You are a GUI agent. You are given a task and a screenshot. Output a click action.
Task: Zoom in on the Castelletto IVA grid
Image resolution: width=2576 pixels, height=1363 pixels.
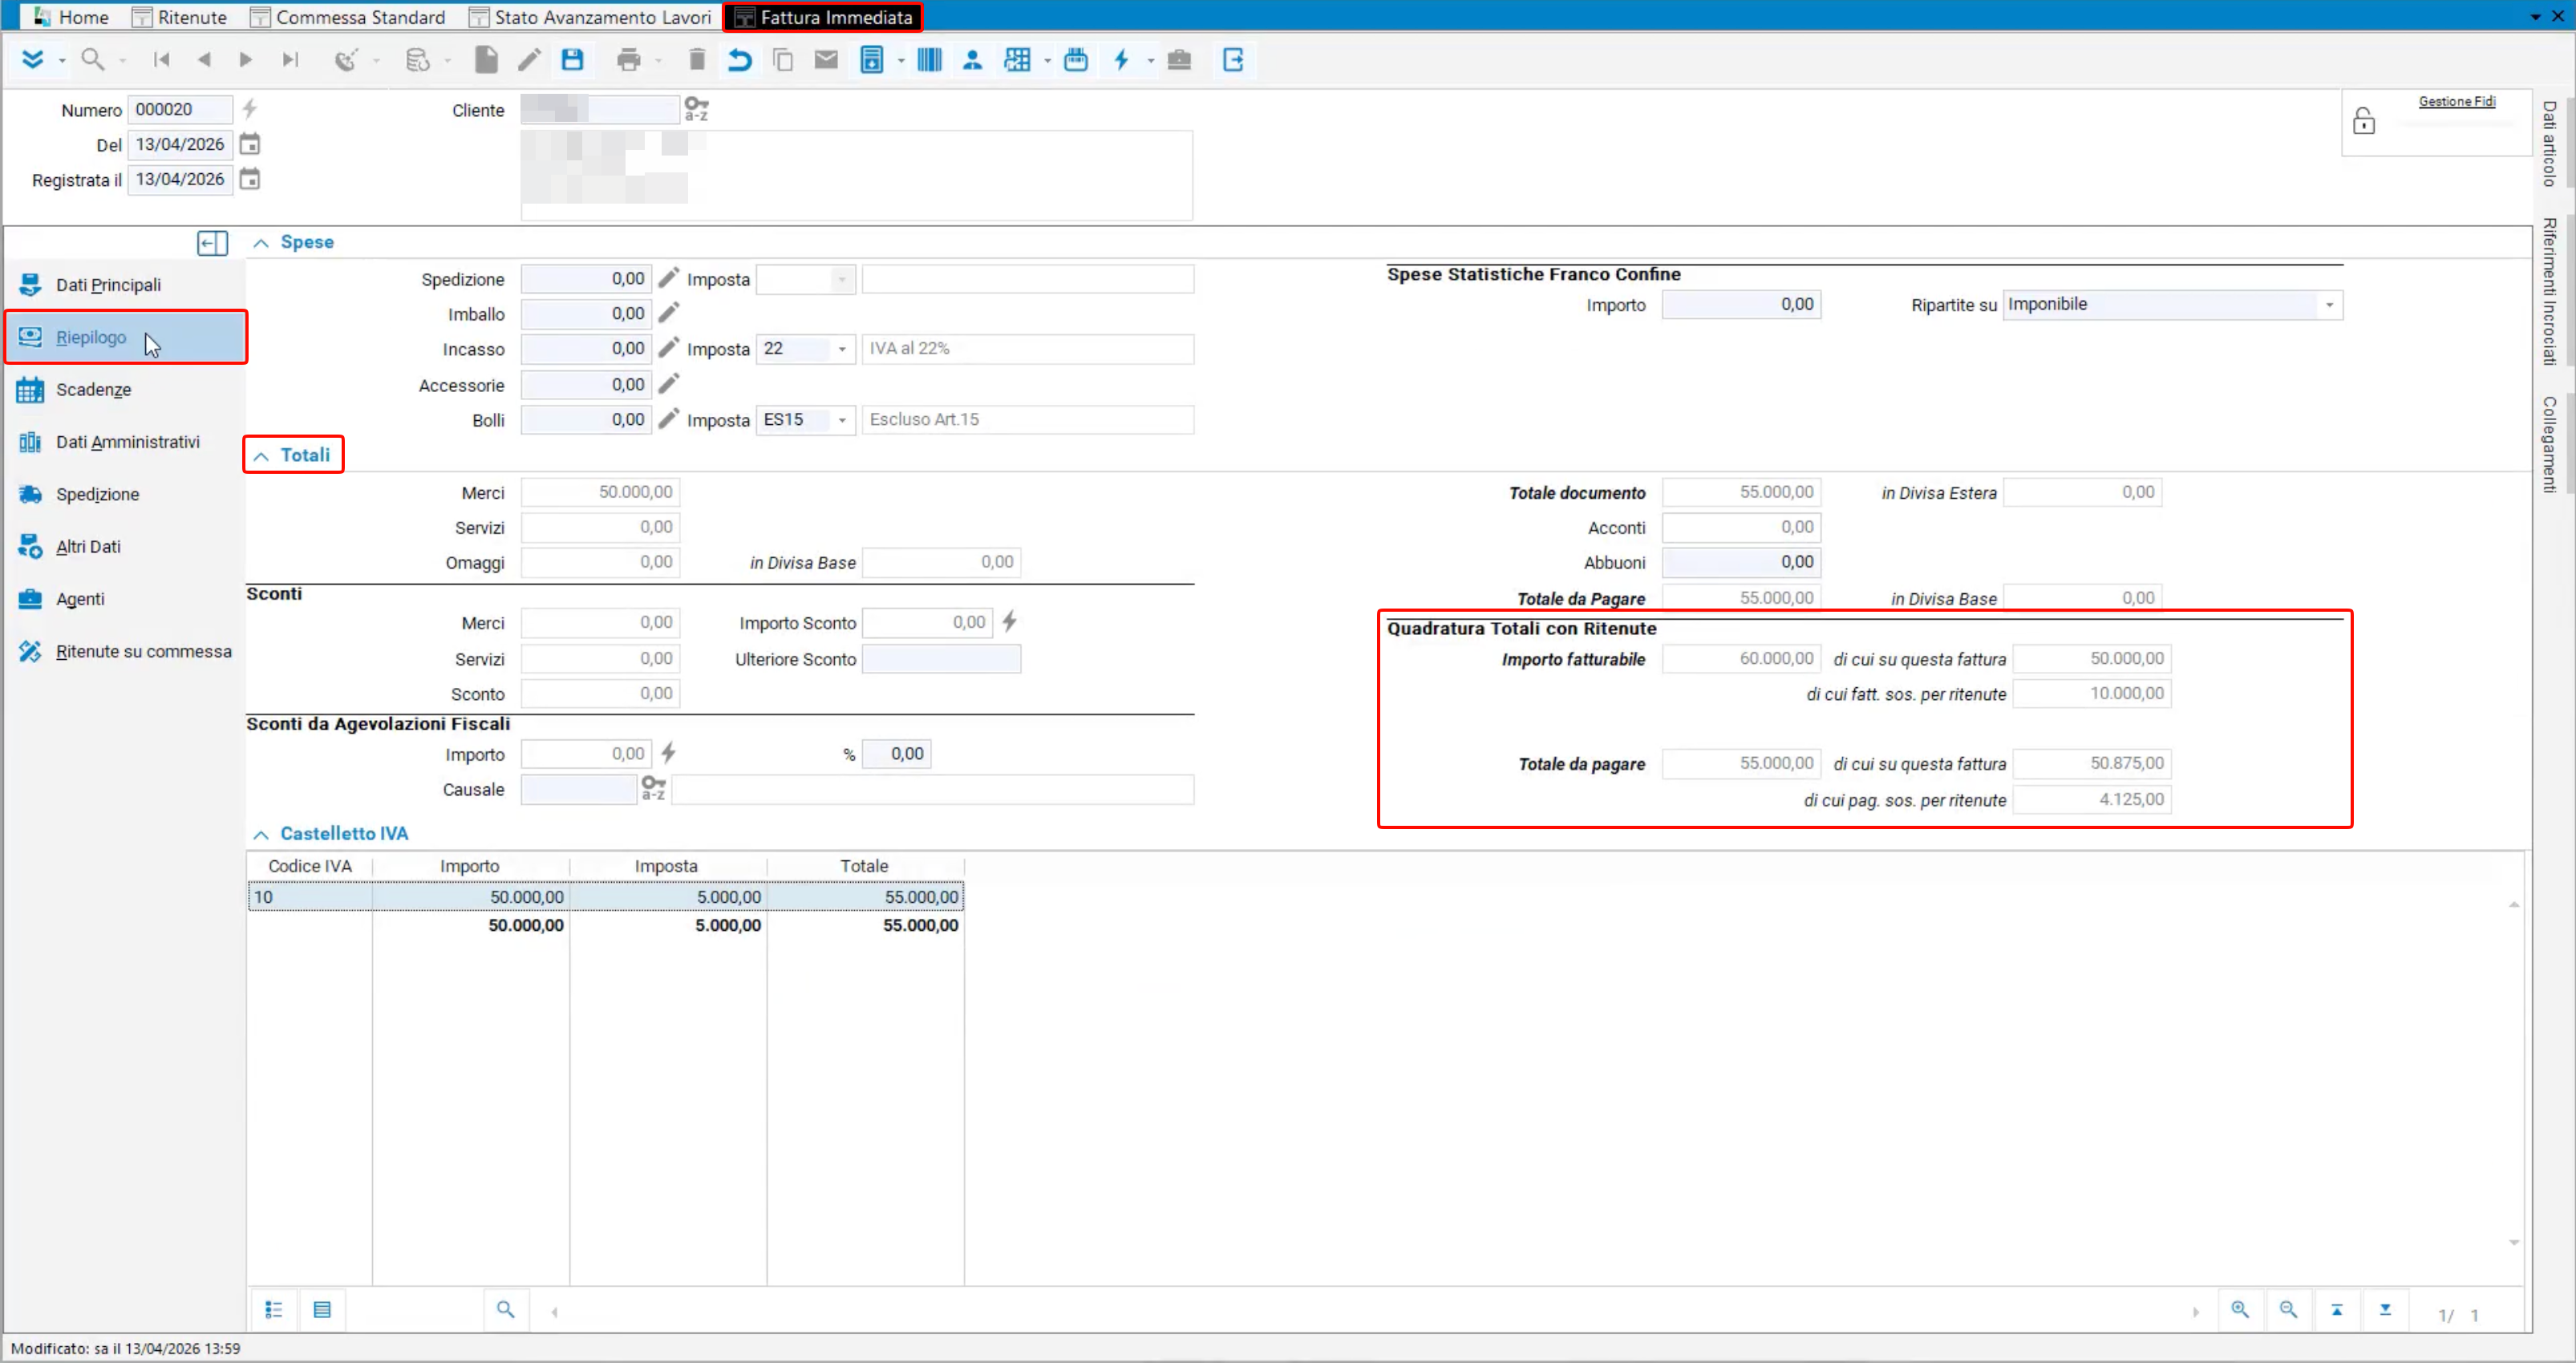point(2240,1310)
